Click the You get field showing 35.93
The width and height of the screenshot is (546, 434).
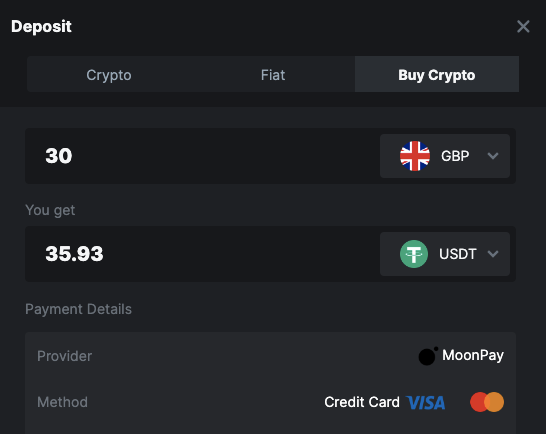[x=202, y=254]
